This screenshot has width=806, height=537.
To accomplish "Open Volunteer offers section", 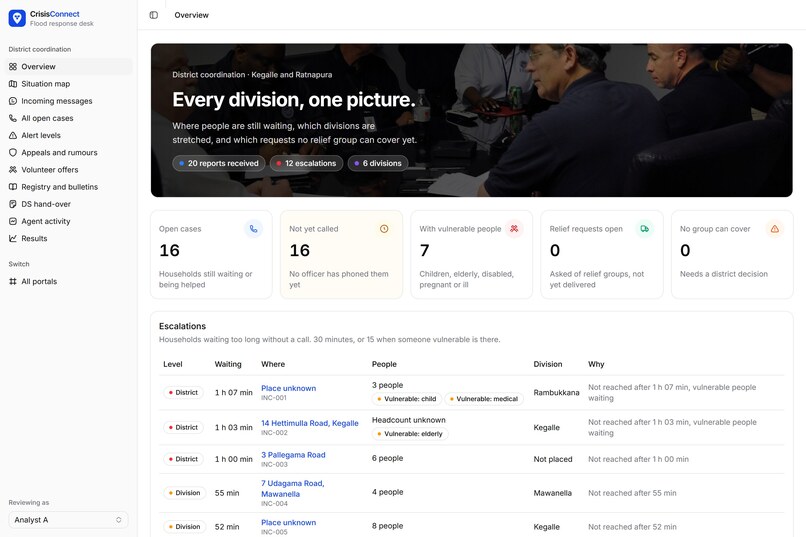I will click(x=68, y=170).
